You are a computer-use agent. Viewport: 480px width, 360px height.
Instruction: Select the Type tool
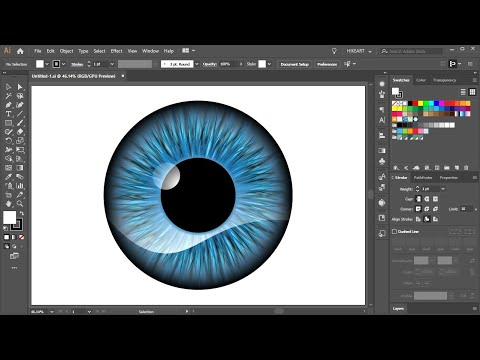[x=9, y=114]
